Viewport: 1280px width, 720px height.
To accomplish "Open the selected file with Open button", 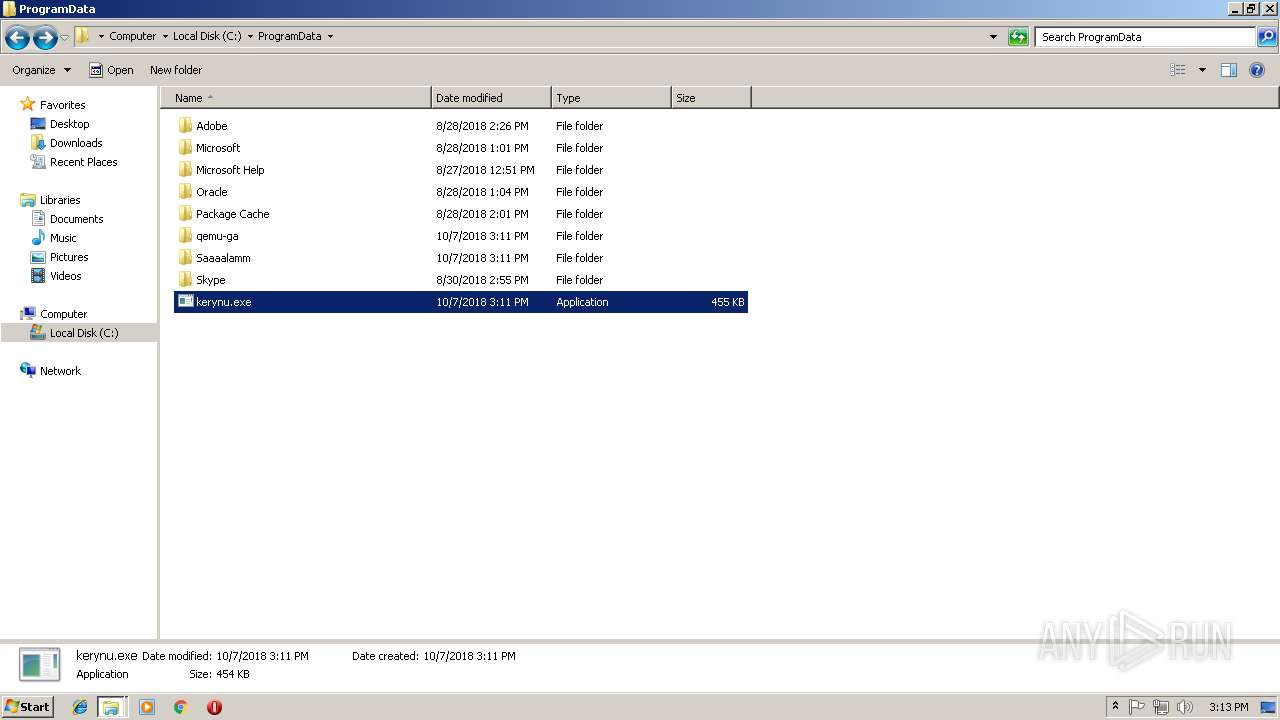I will pyautogui.click(x=111, y=70).
